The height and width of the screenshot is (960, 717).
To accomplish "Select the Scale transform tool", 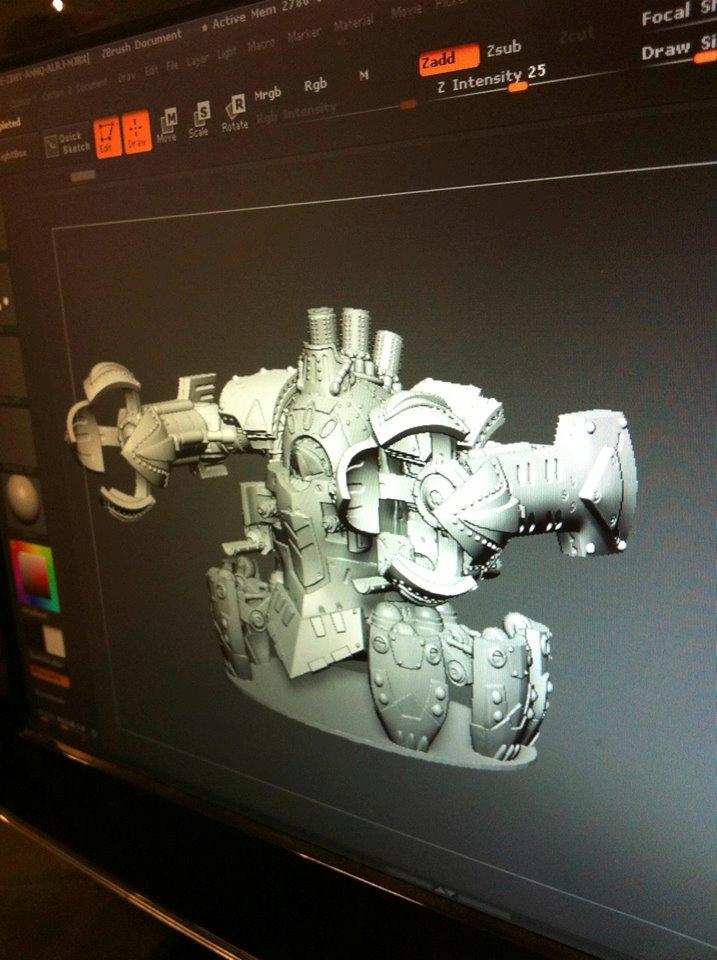I will pyautogui.click(x=200, y=119).
